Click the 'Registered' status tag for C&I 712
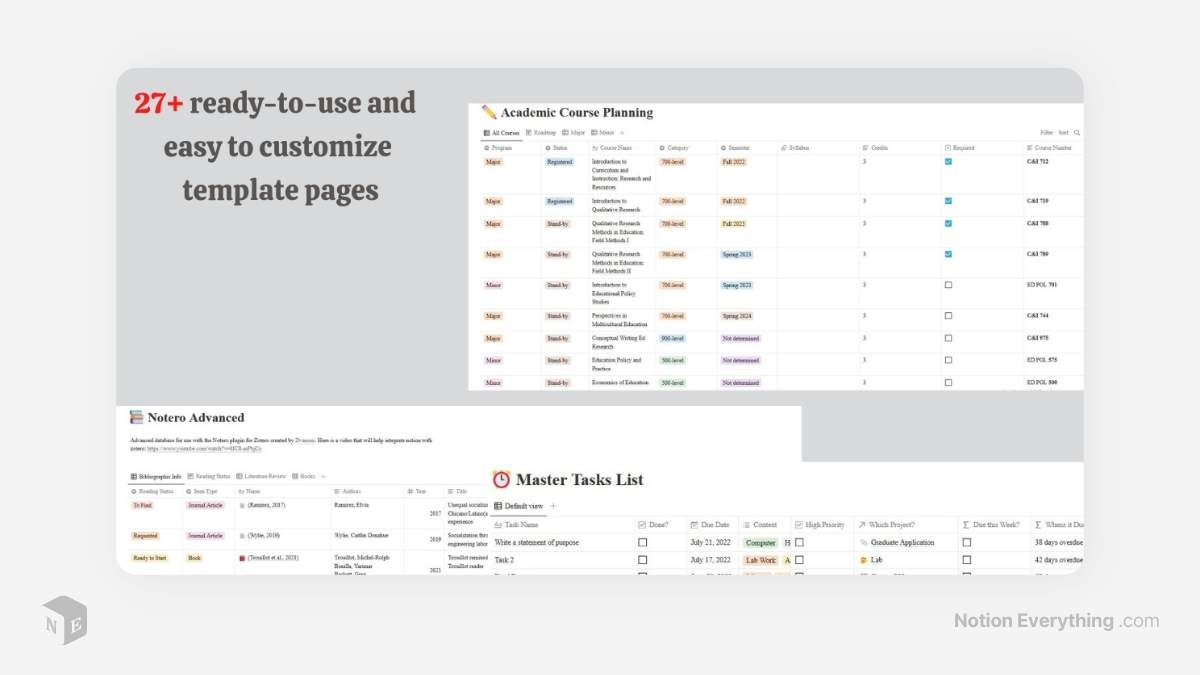Viewport: 1200px width, 675px height. (x=560, y=161)
